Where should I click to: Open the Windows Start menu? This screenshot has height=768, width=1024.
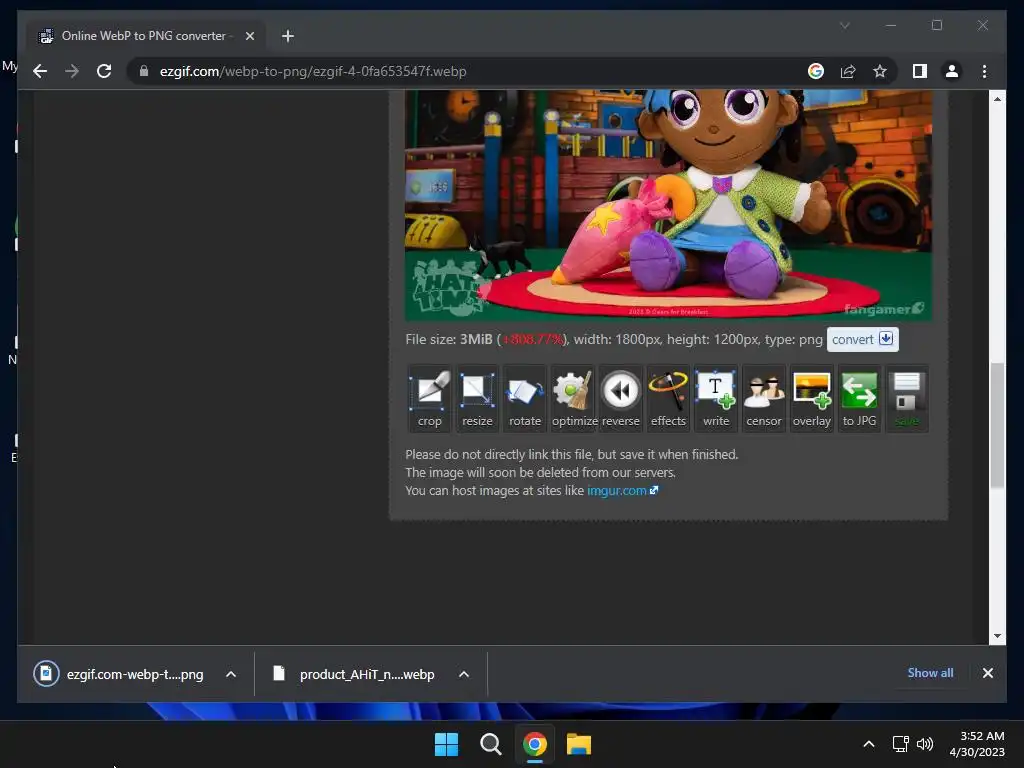(x=447, y=744)
